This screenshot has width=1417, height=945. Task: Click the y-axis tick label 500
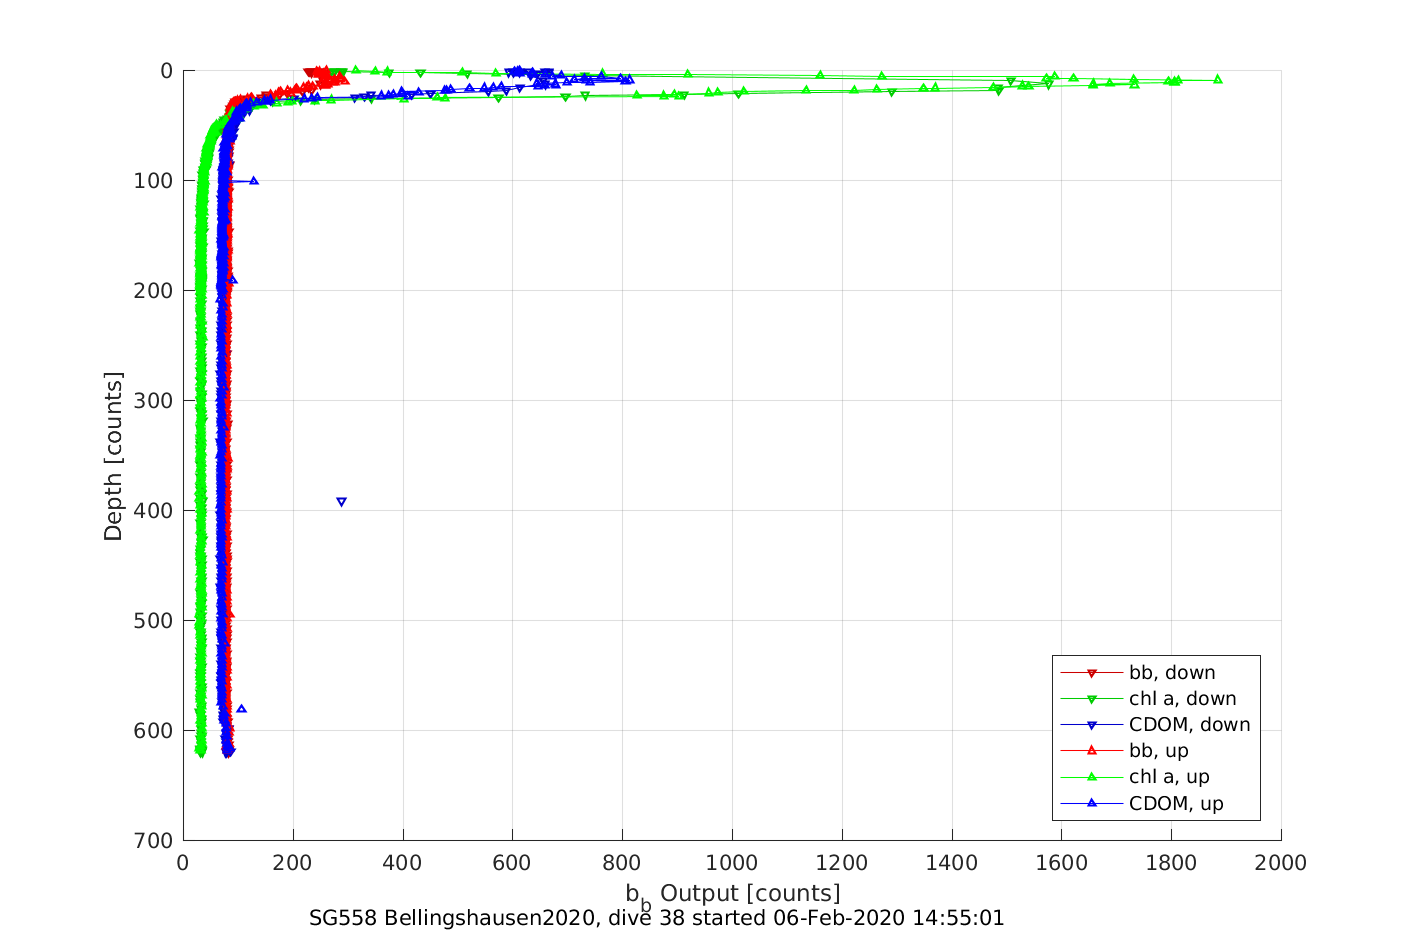click(154, 621)
